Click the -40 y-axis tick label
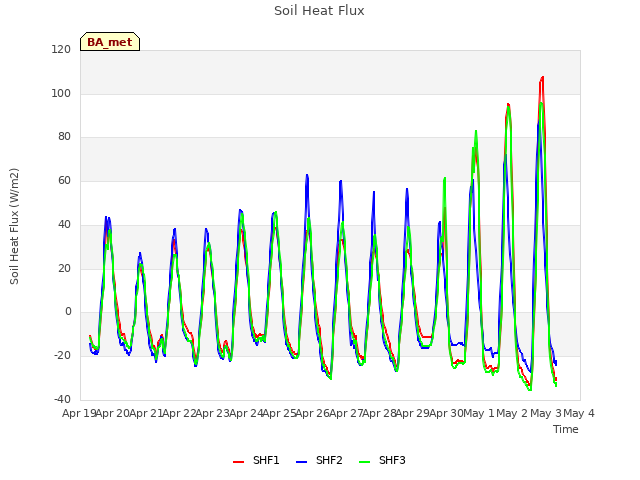This screenshot has width=640, height=480. pos(62,399)
